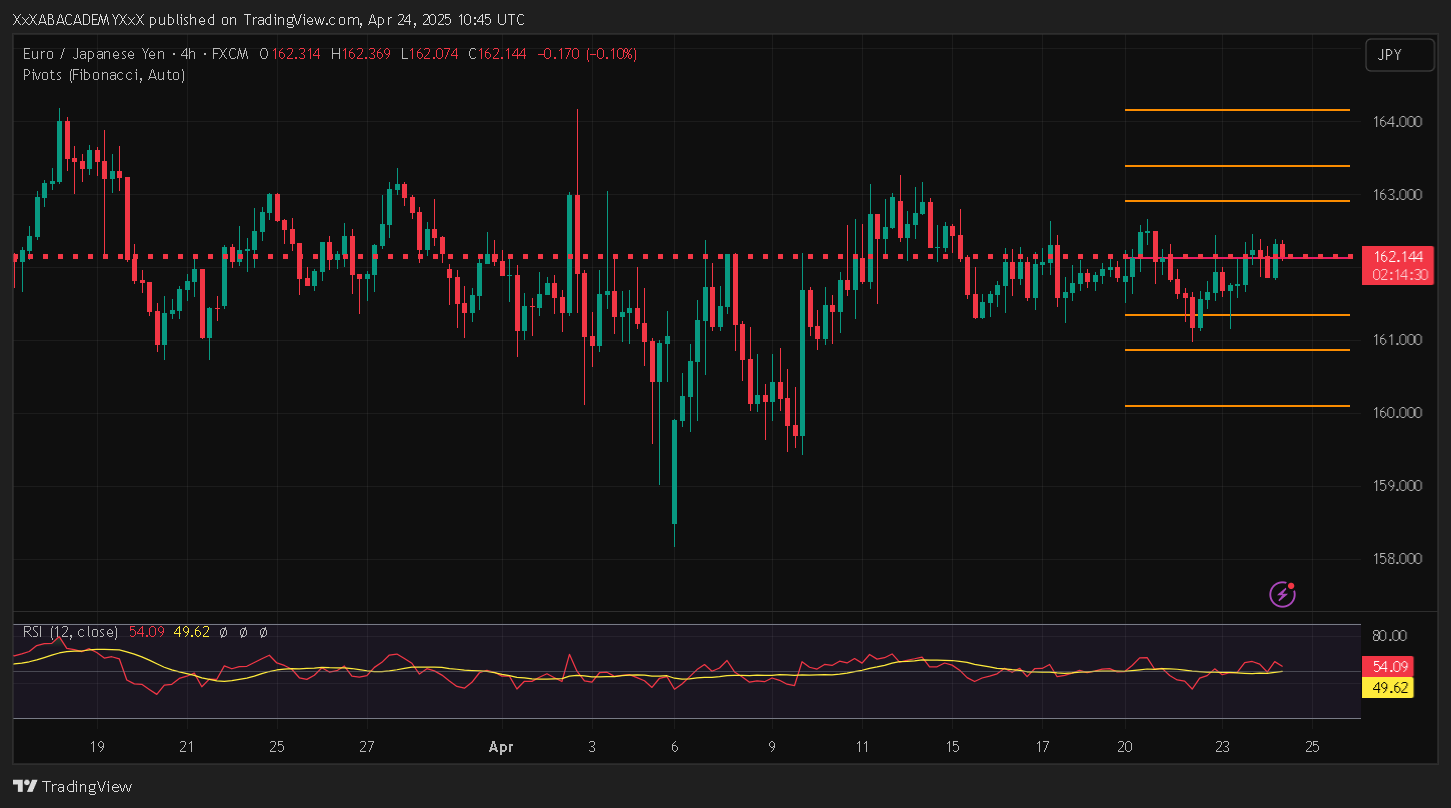Click the purple lightning bolt icon
The height and width of the screenshot is (808, 1451).
(x=1282, y=595)
